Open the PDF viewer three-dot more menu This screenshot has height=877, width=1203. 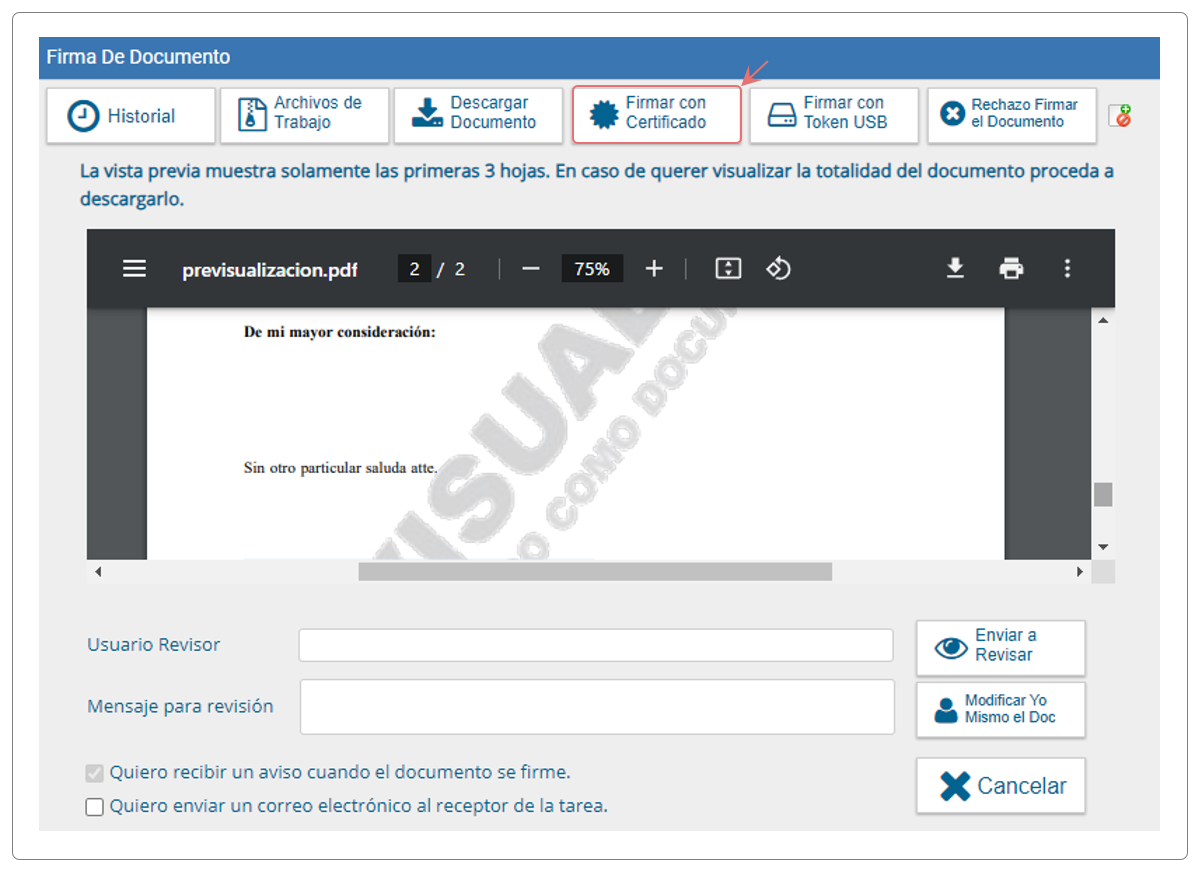(x=1067, y=268)
